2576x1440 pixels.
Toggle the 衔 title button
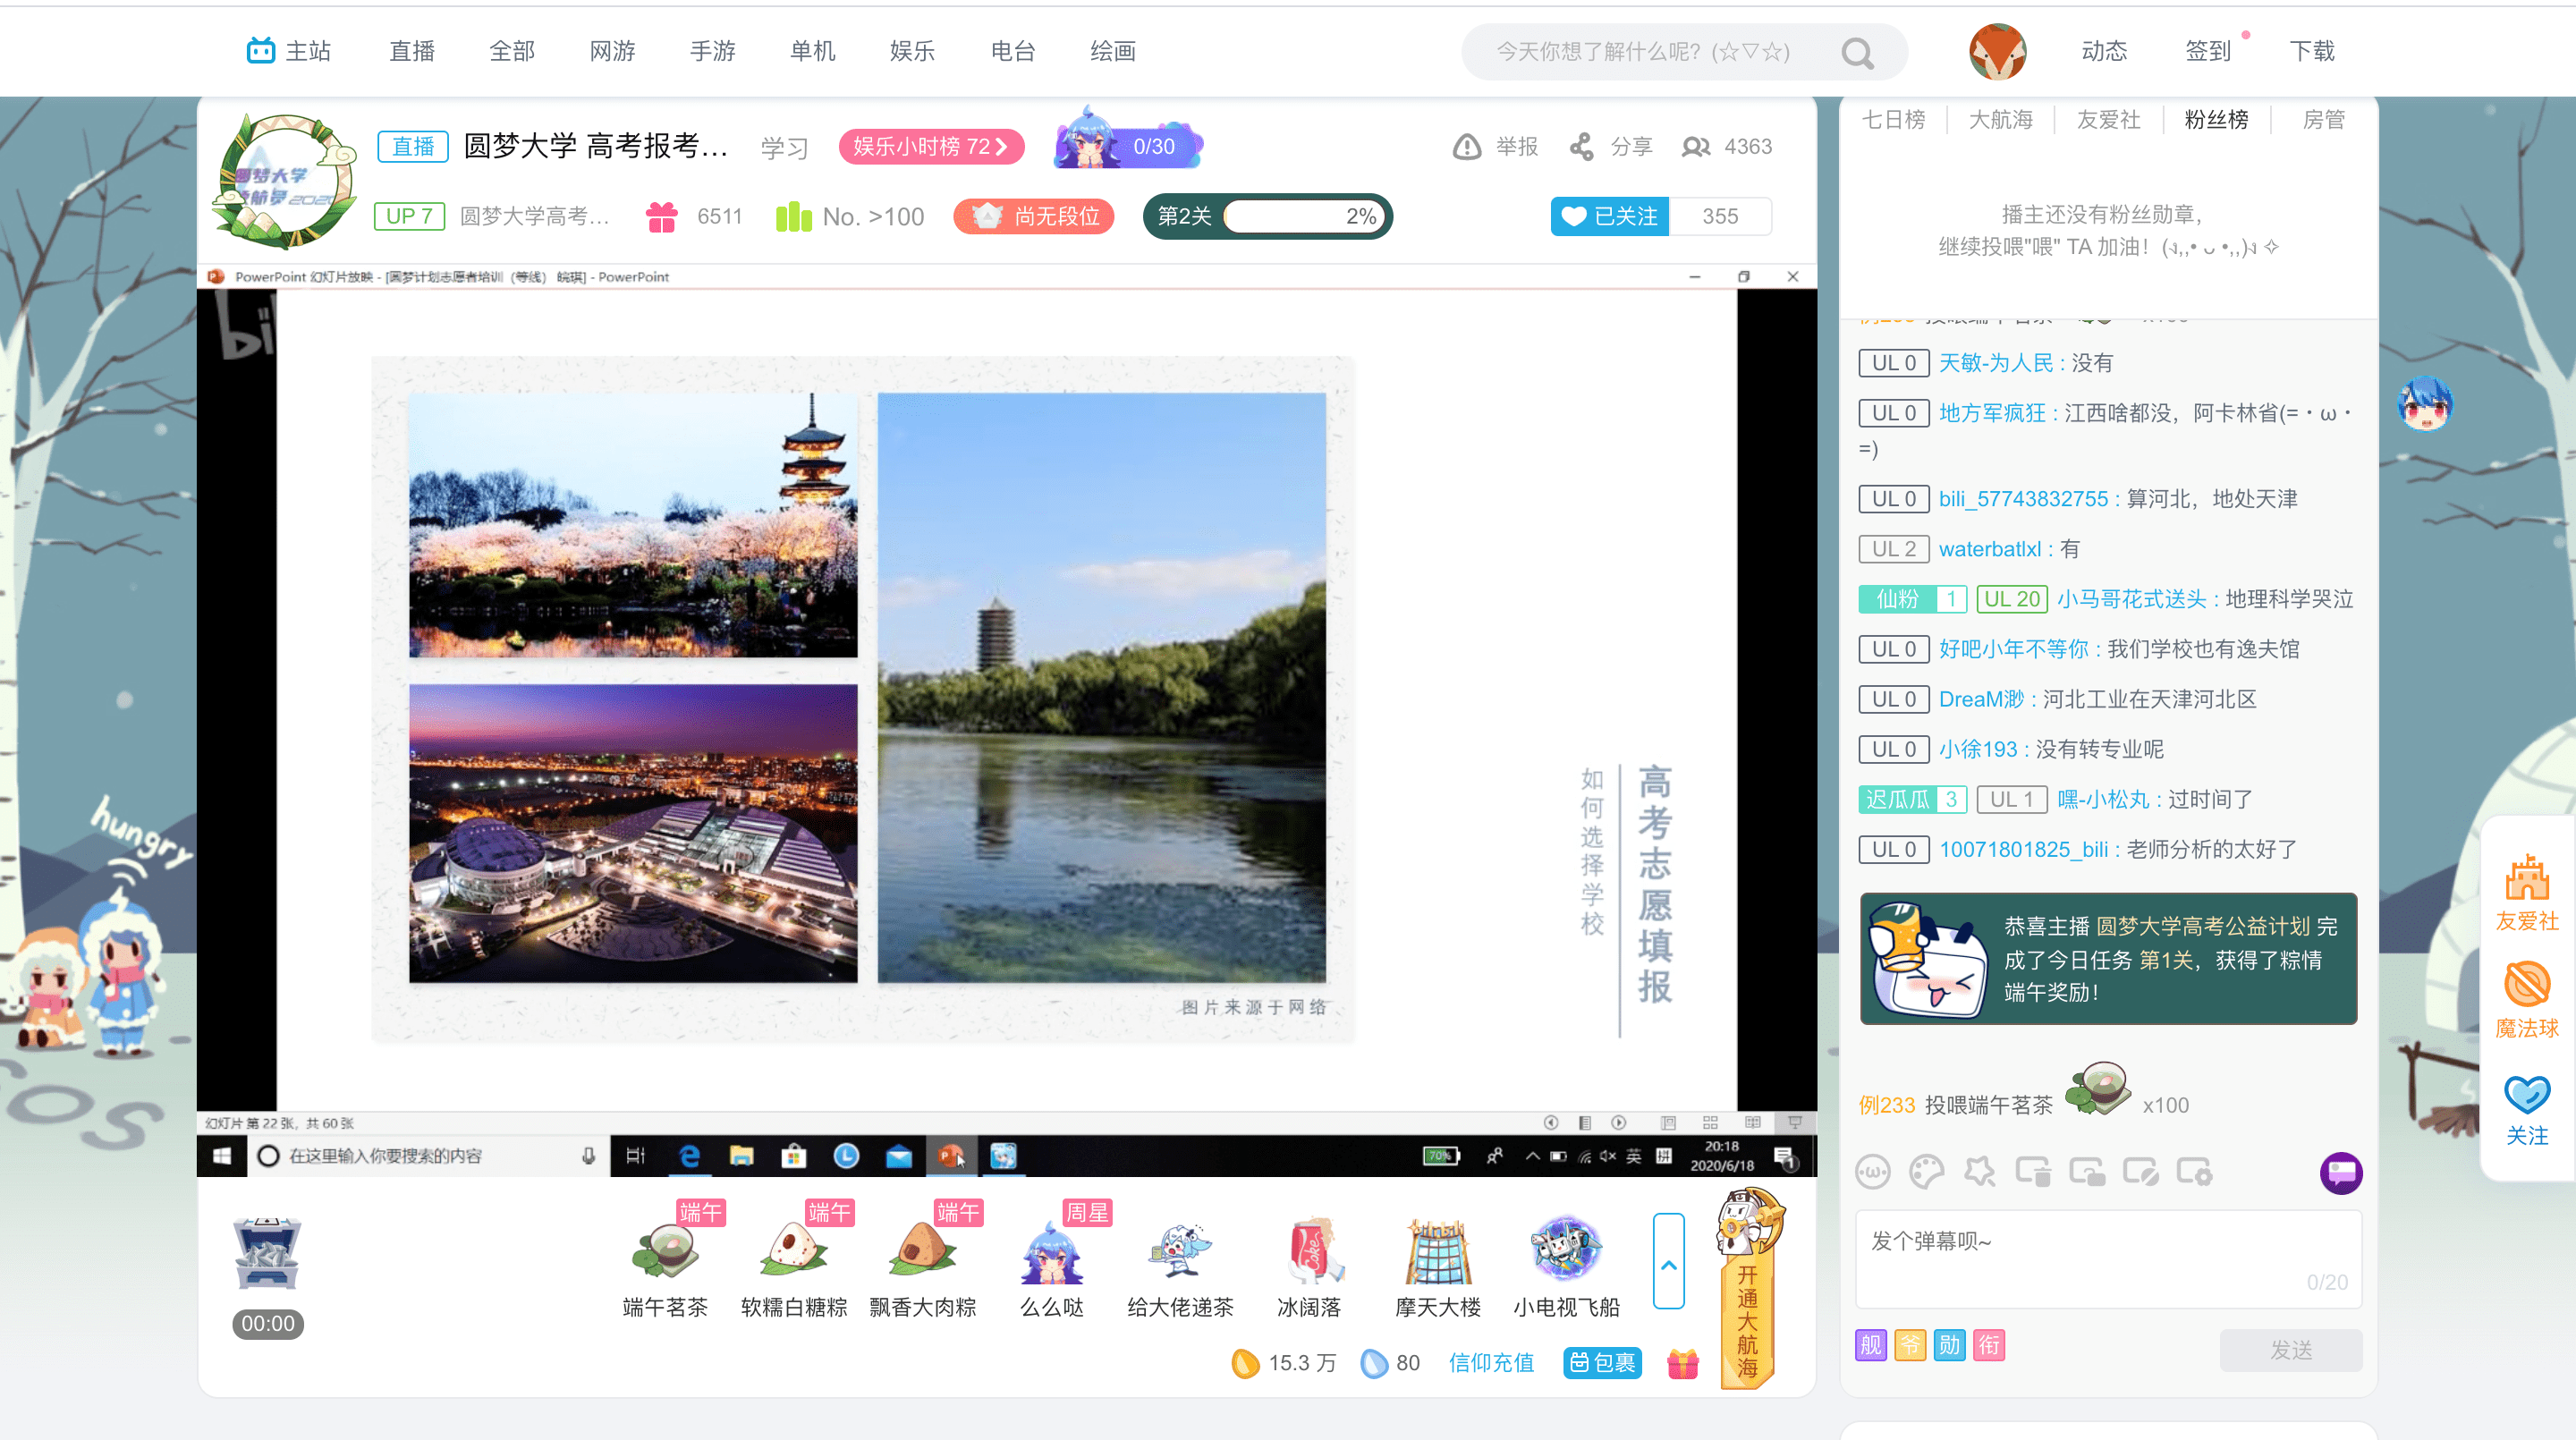1989,1345
